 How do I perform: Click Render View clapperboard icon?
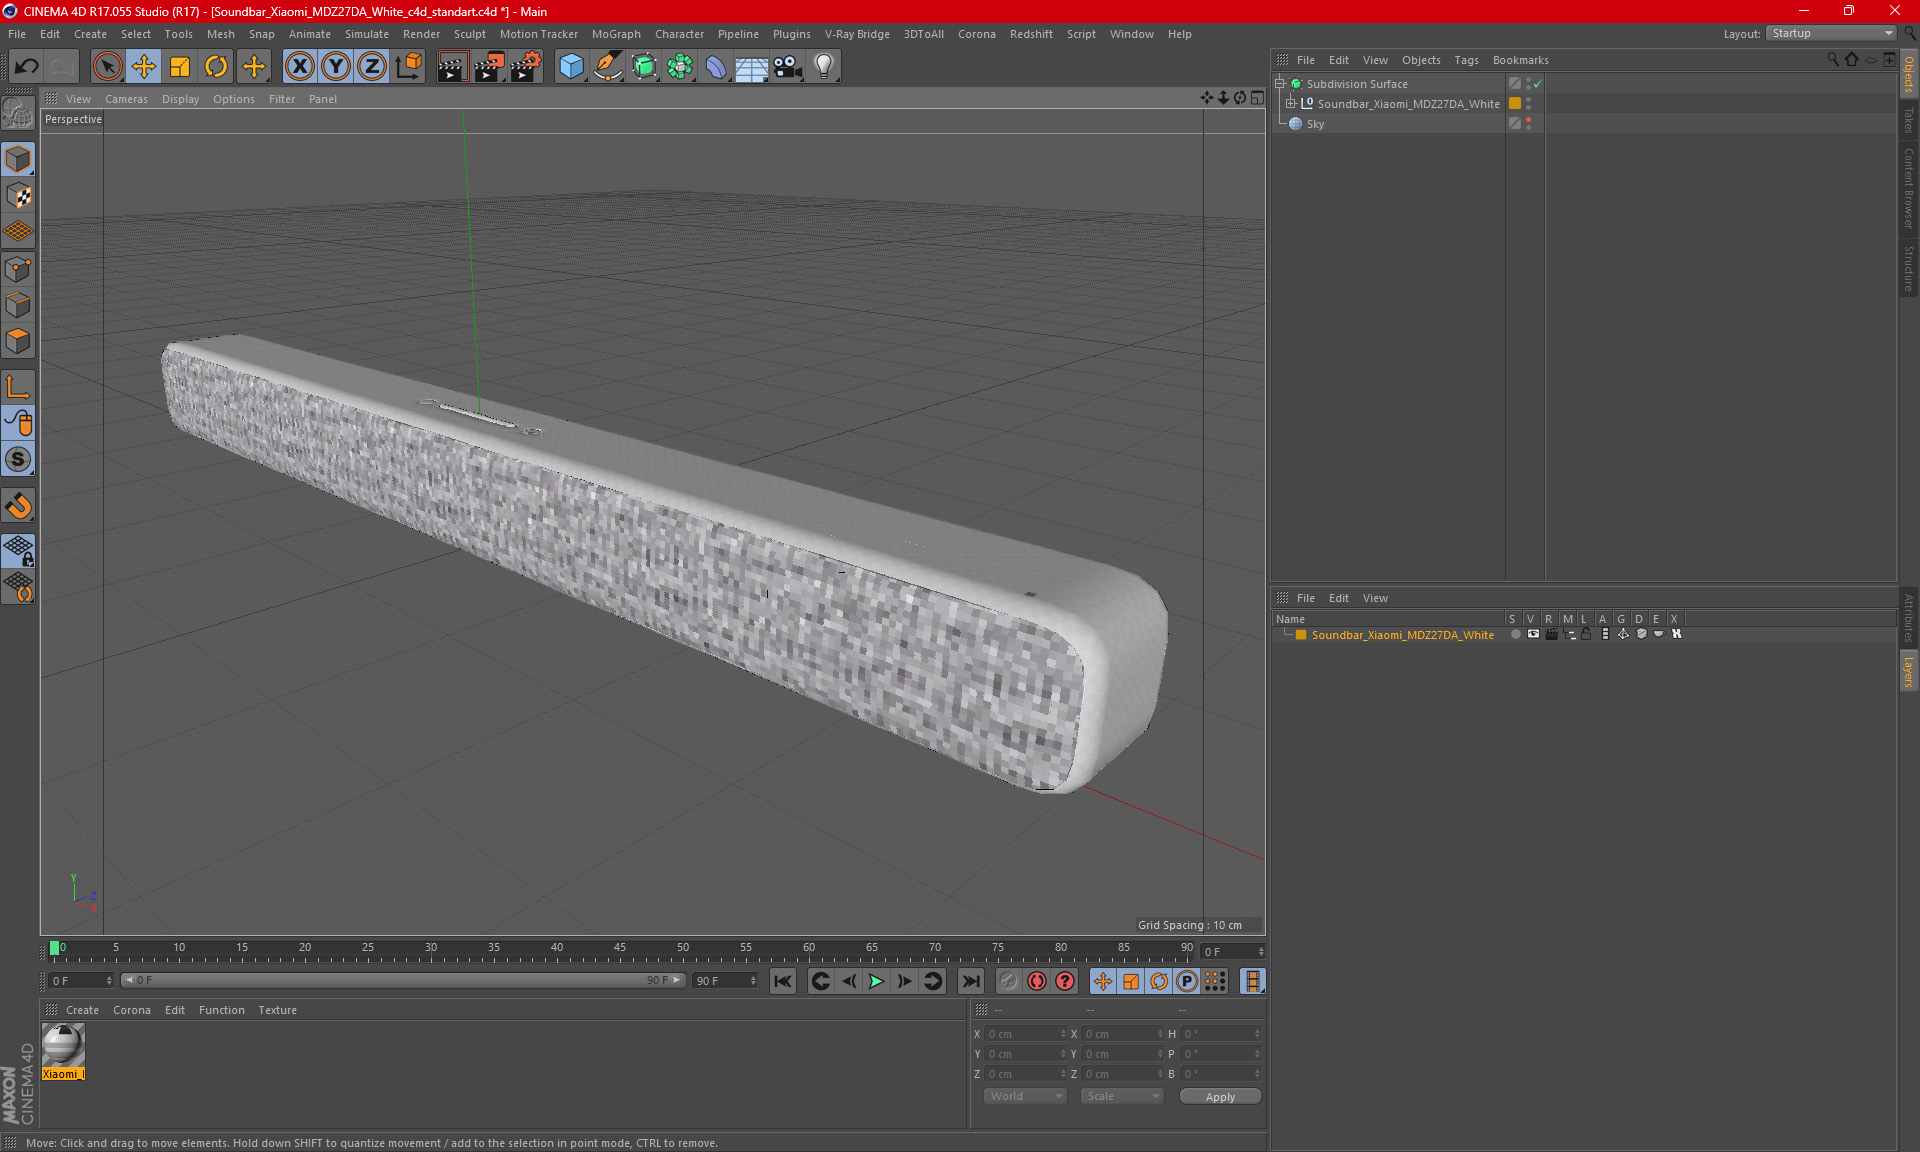(x=452, y=66)
